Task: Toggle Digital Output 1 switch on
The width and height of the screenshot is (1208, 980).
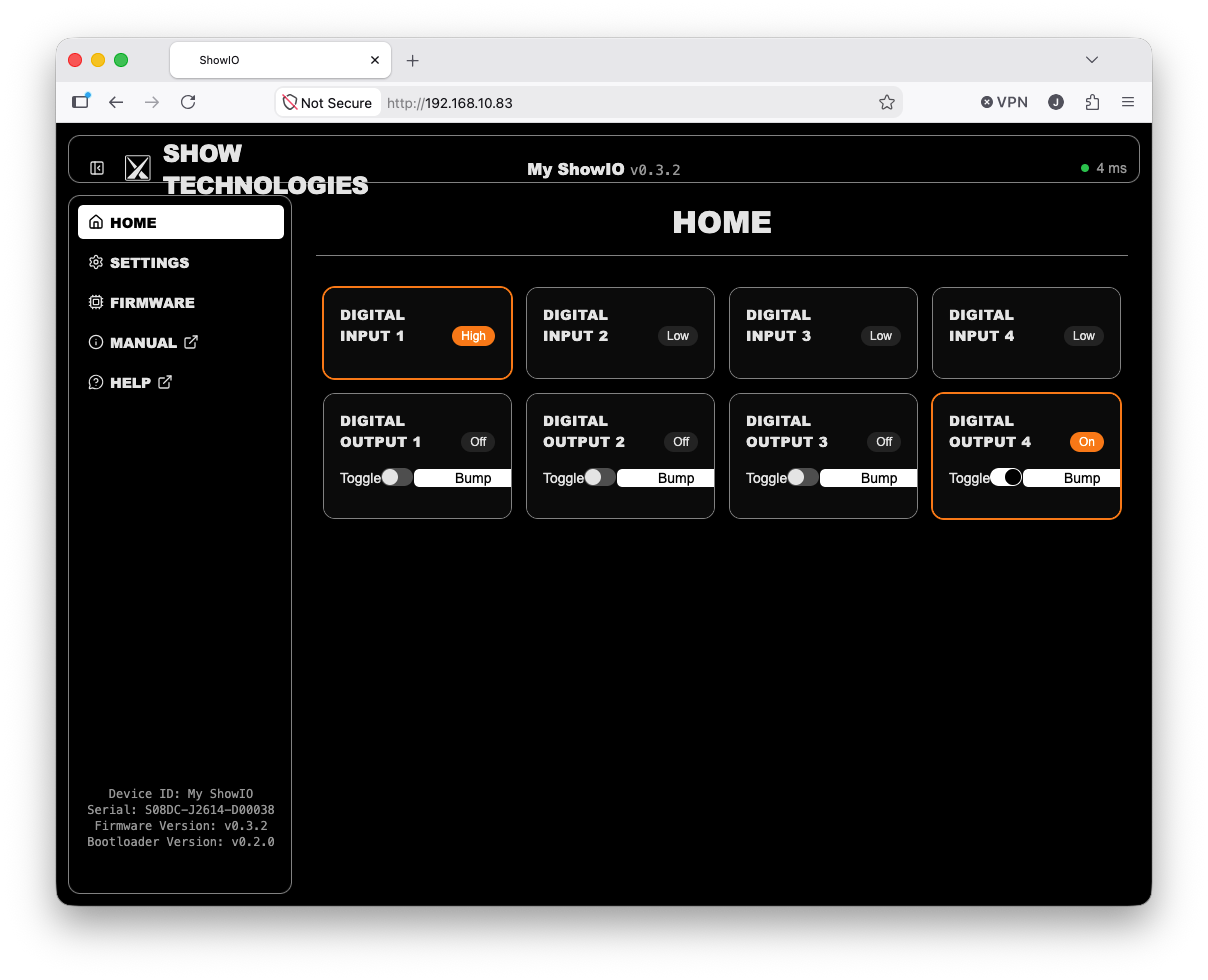Action: (x=397, y=478)
